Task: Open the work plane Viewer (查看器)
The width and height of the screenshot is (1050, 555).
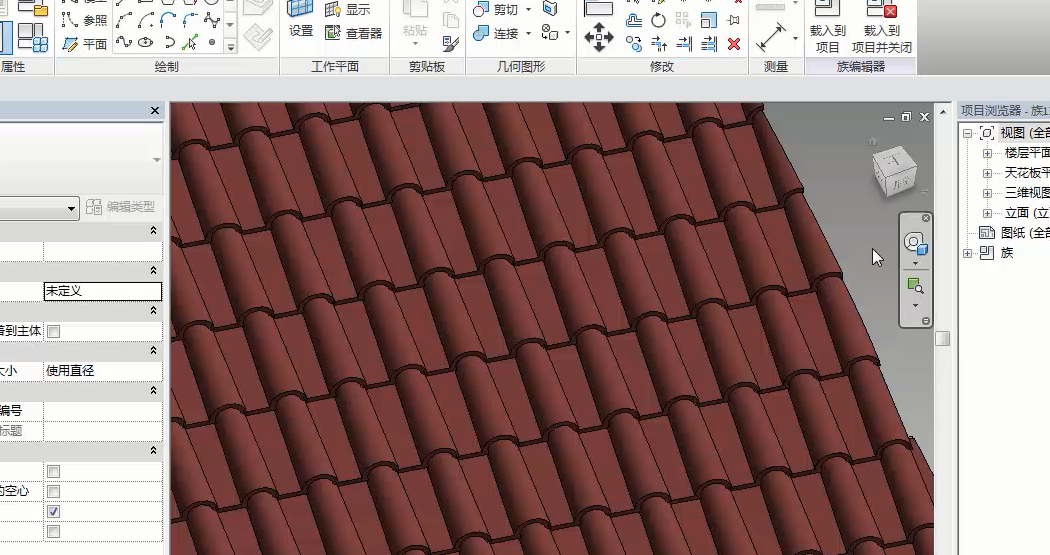Action: 354,33
